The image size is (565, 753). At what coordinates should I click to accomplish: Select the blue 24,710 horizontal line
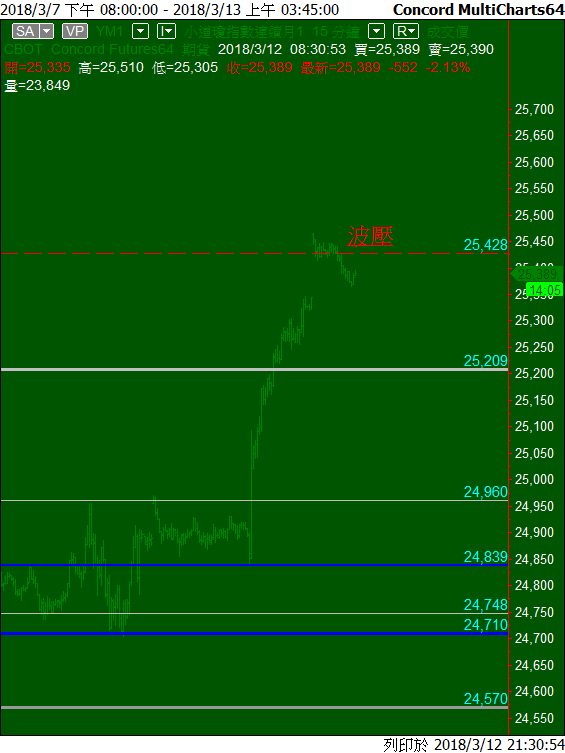point(254,633)
